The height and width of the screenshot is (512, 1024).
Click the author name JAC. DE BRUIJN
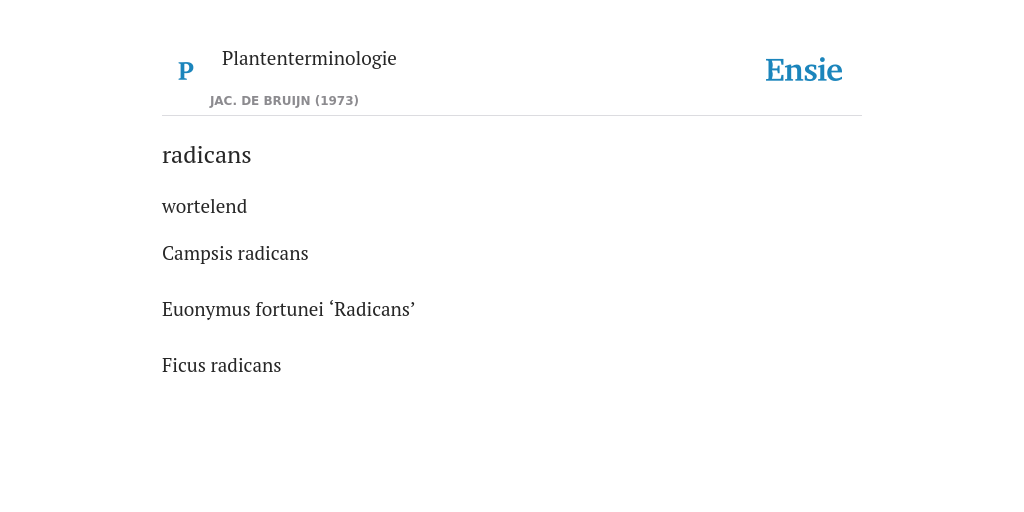click(260, 101)
